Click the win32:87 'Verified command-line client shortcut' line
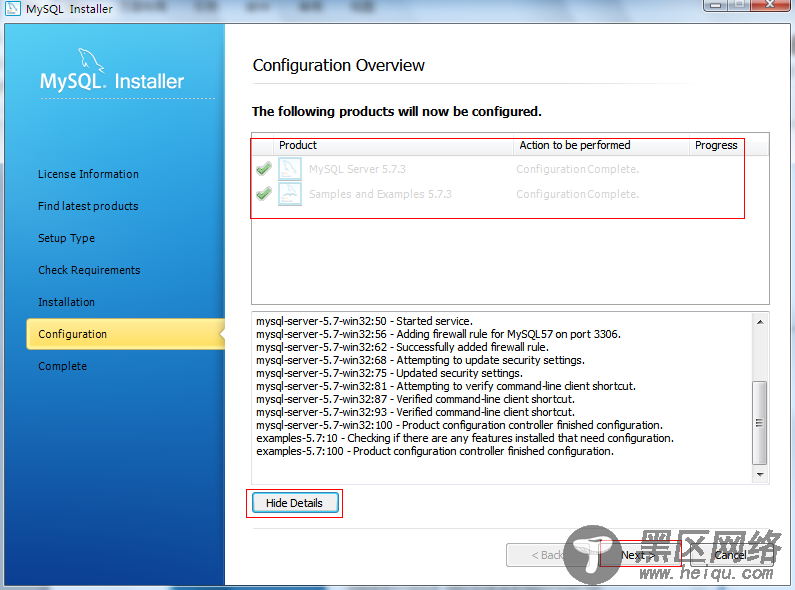This screenshot has width=795, height=590. pyautogui.click(x=415, y=399)
